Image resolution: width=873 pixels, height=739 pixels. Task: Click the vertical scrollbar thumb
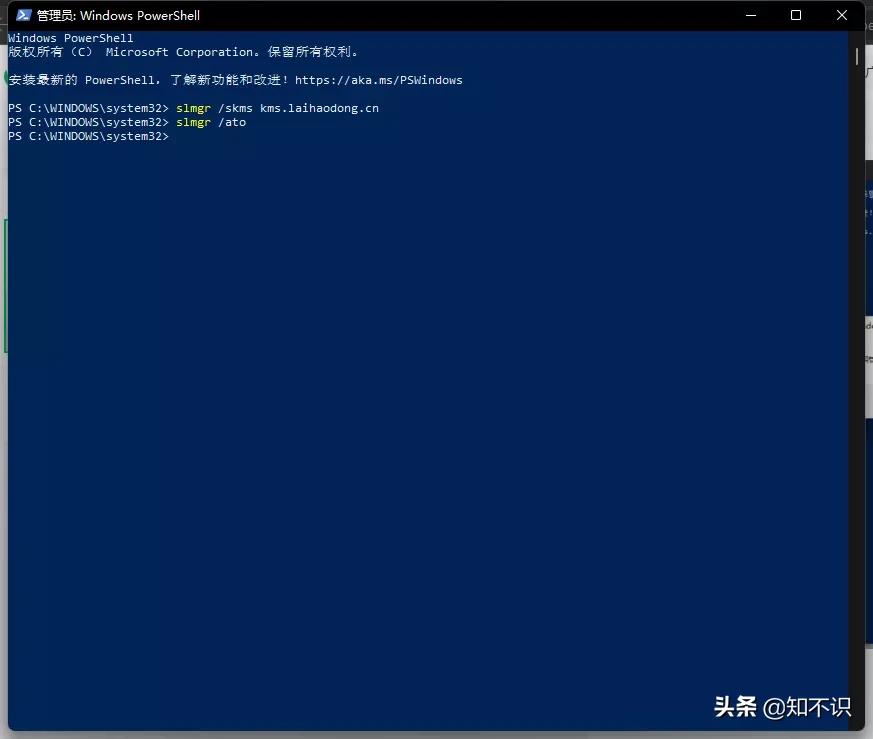coord(856,56)
